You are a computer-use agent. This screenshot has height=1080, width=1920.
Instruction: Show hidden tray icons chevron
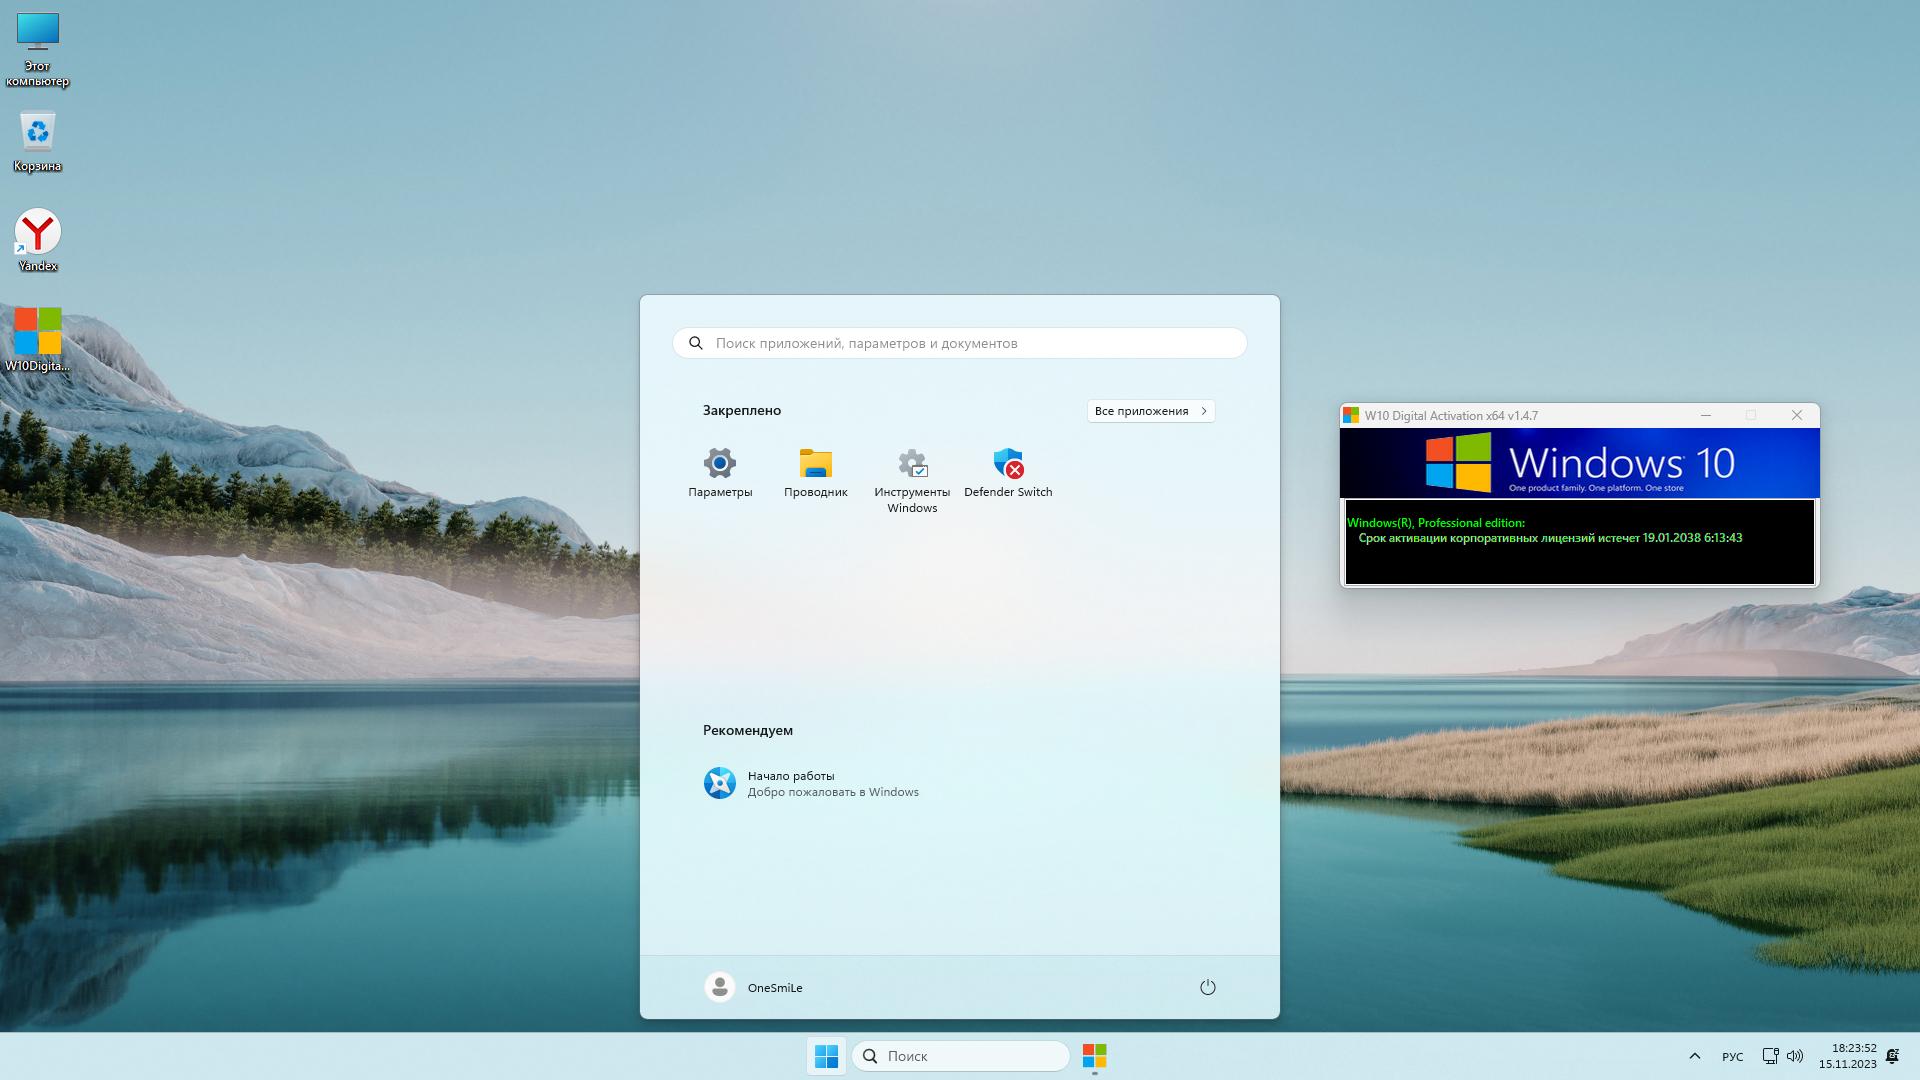1694,1056
